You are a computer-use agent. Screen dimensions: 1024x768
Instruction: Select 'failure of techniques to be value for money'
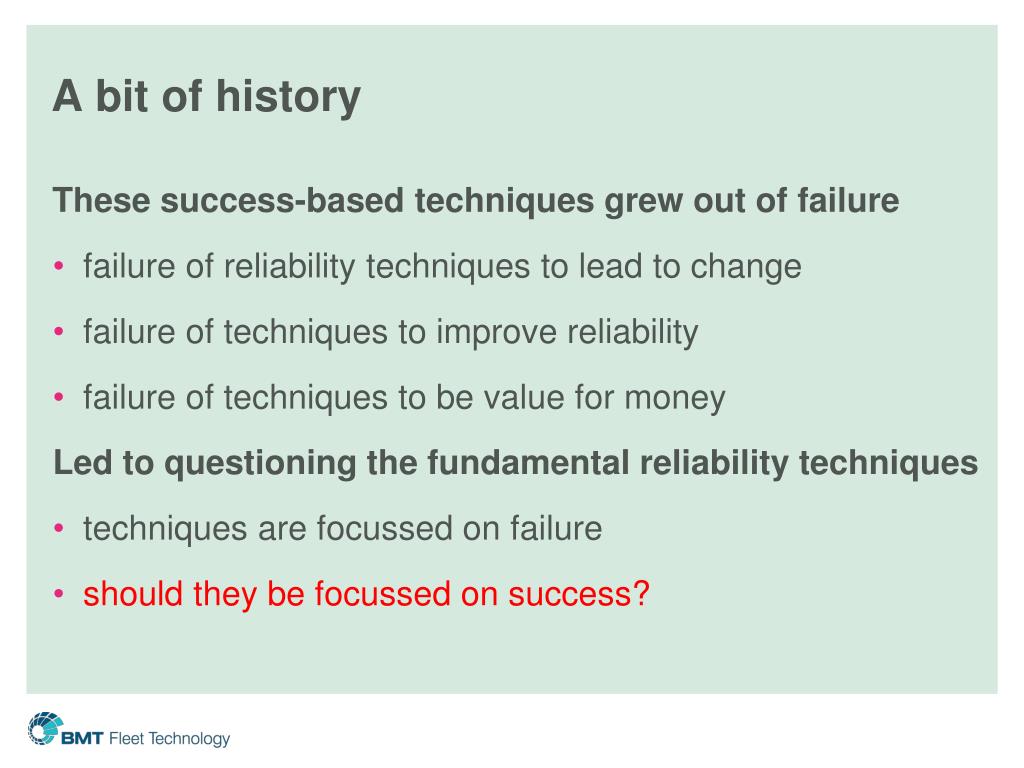click(x=404, y=397)
